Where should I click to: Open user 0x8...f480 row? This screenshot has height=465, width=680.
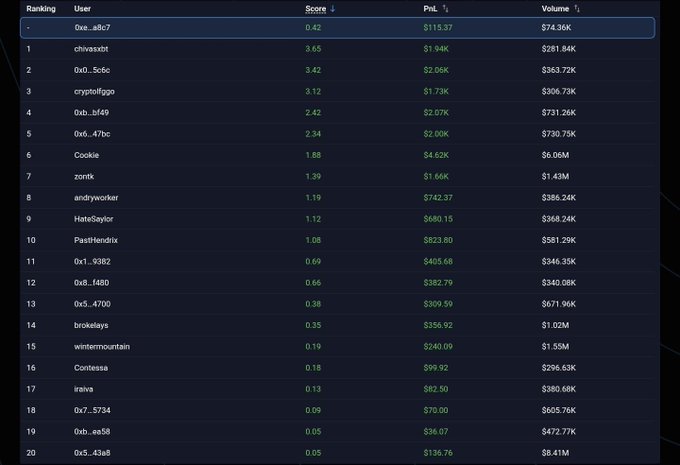point(337,283)
